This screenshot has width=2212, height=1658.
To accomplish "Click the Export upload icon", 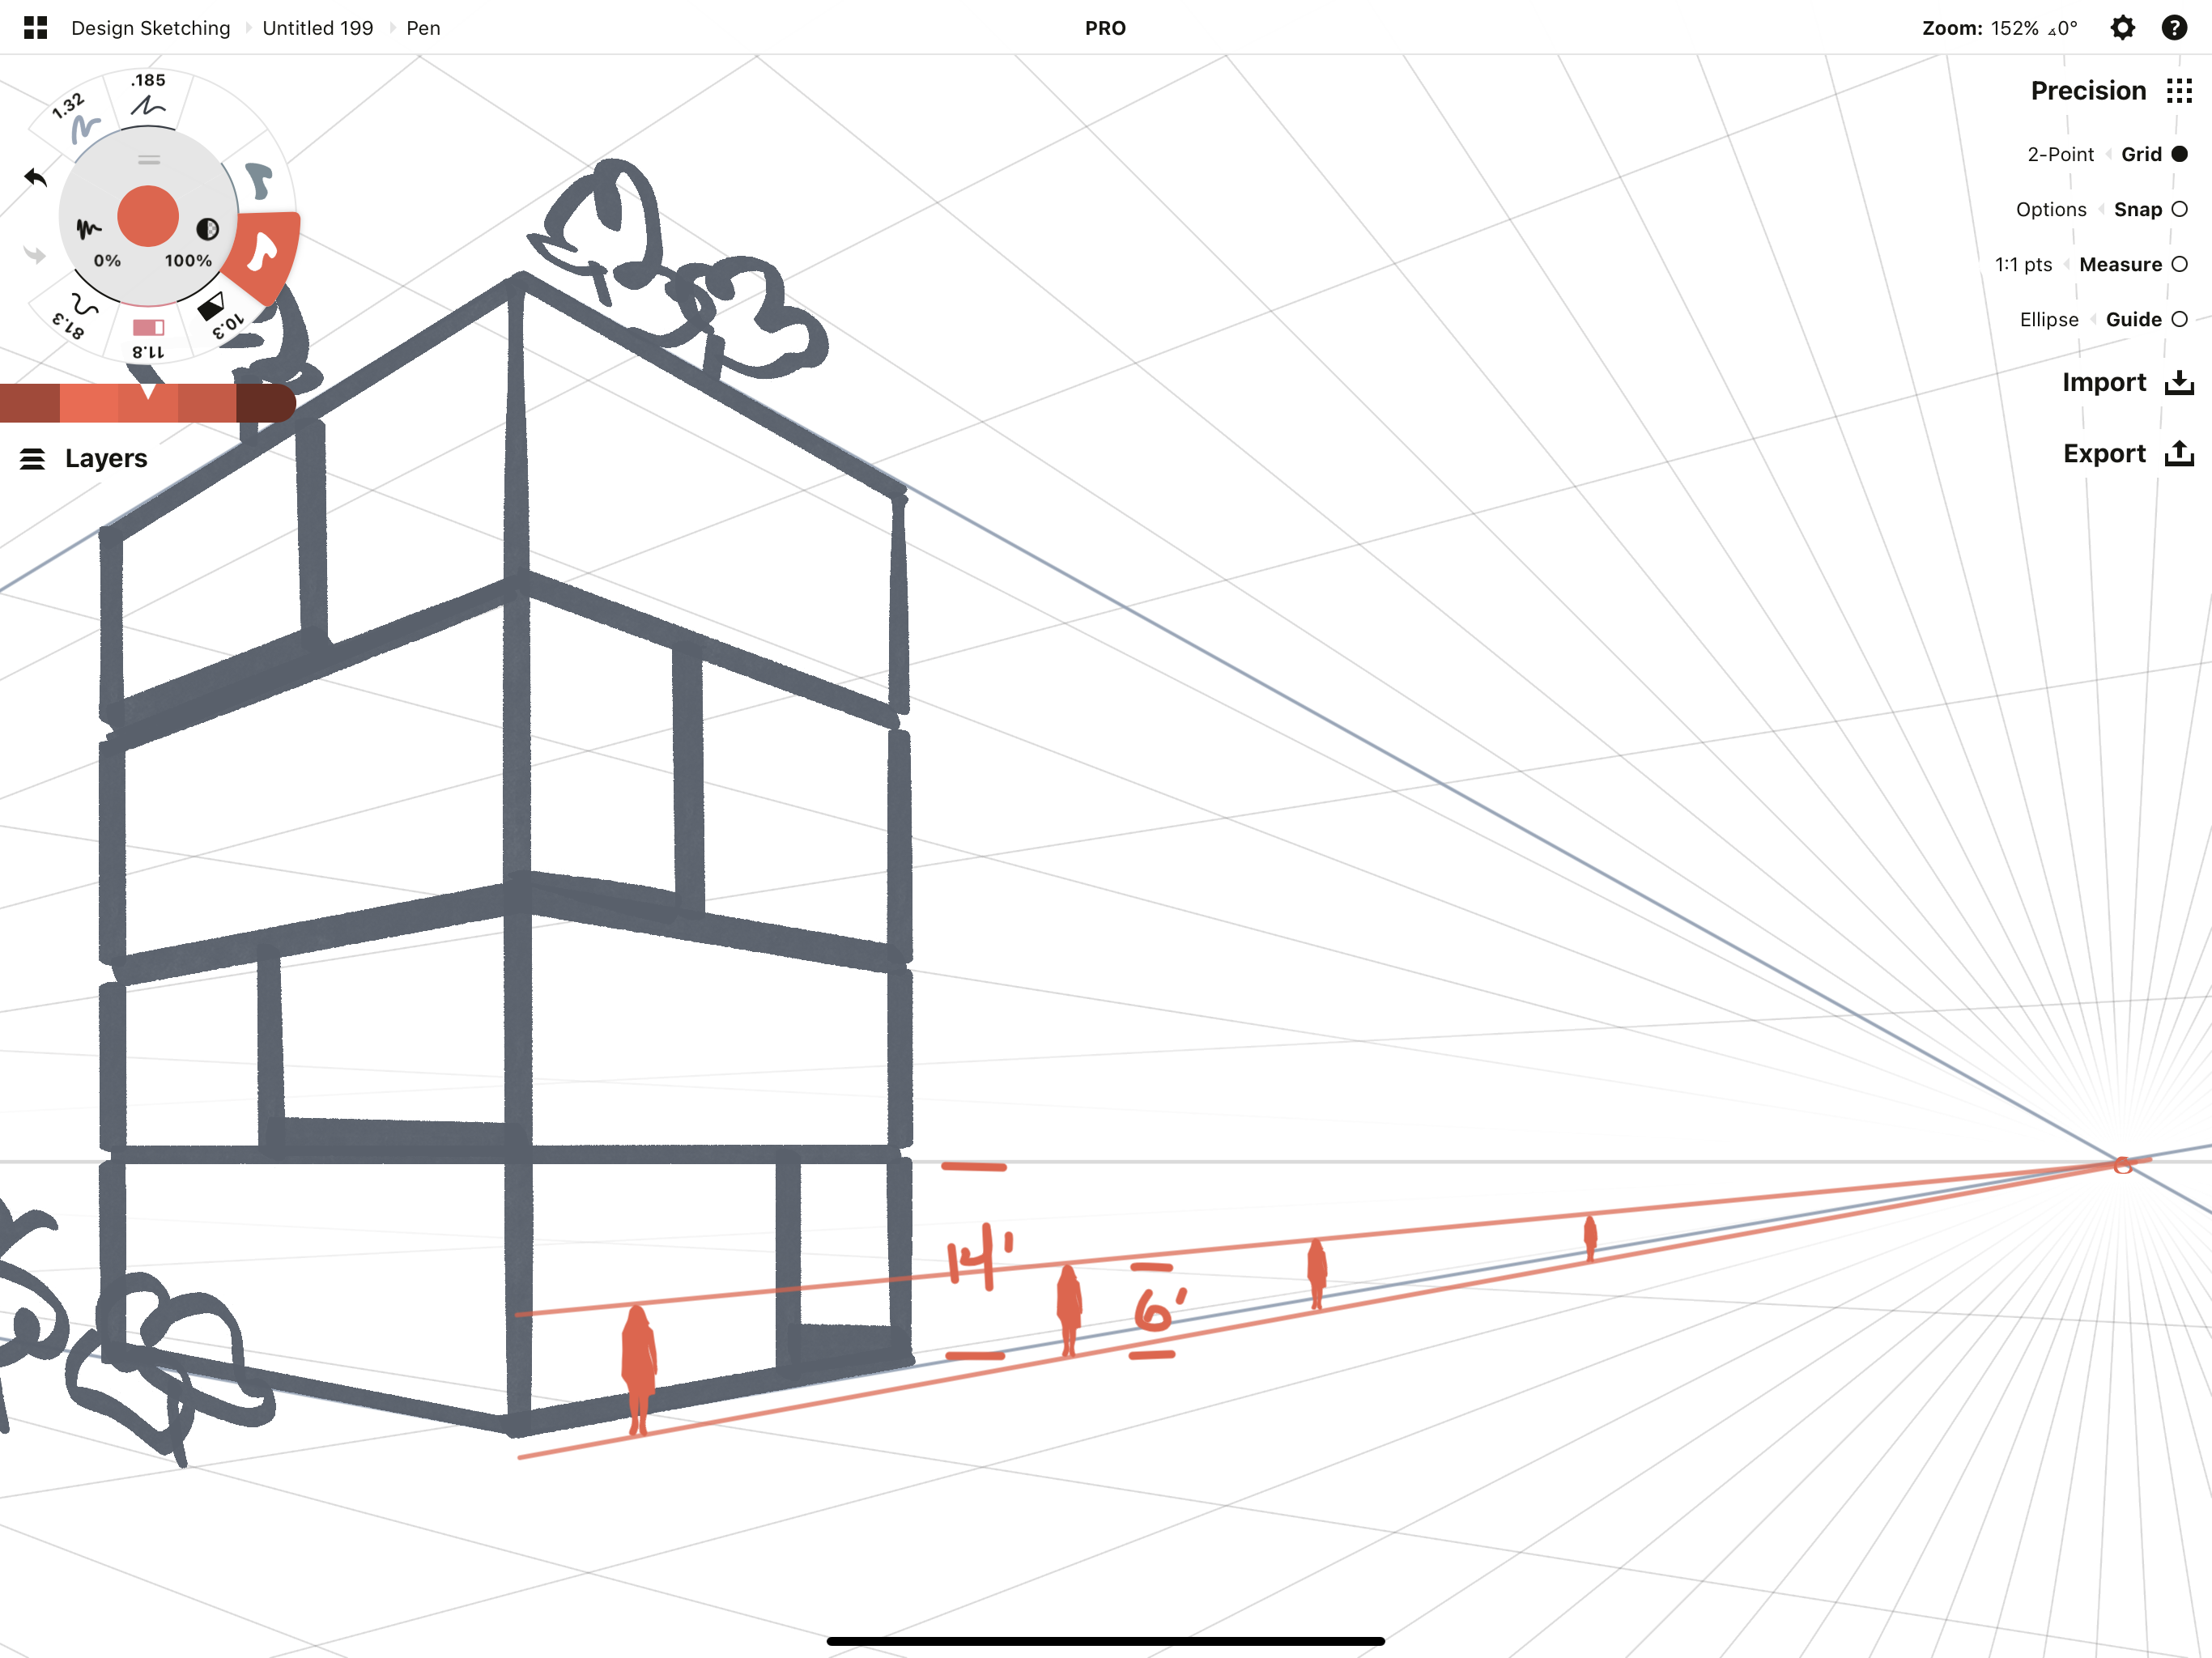I will (2177, 454).
